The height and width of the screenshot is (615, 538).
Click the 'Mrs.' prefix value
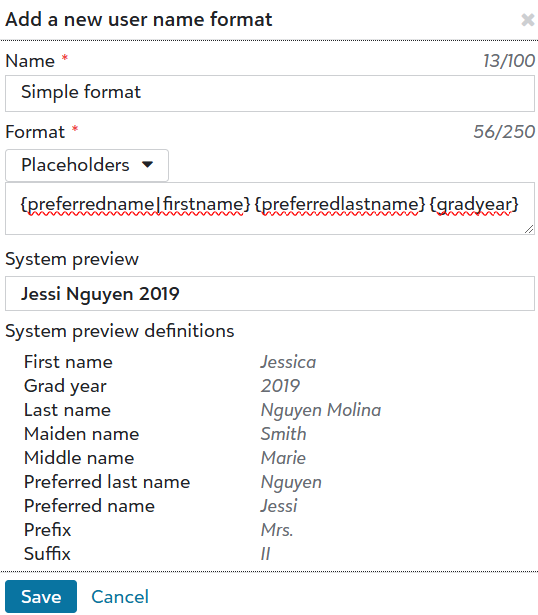[277, 530]
